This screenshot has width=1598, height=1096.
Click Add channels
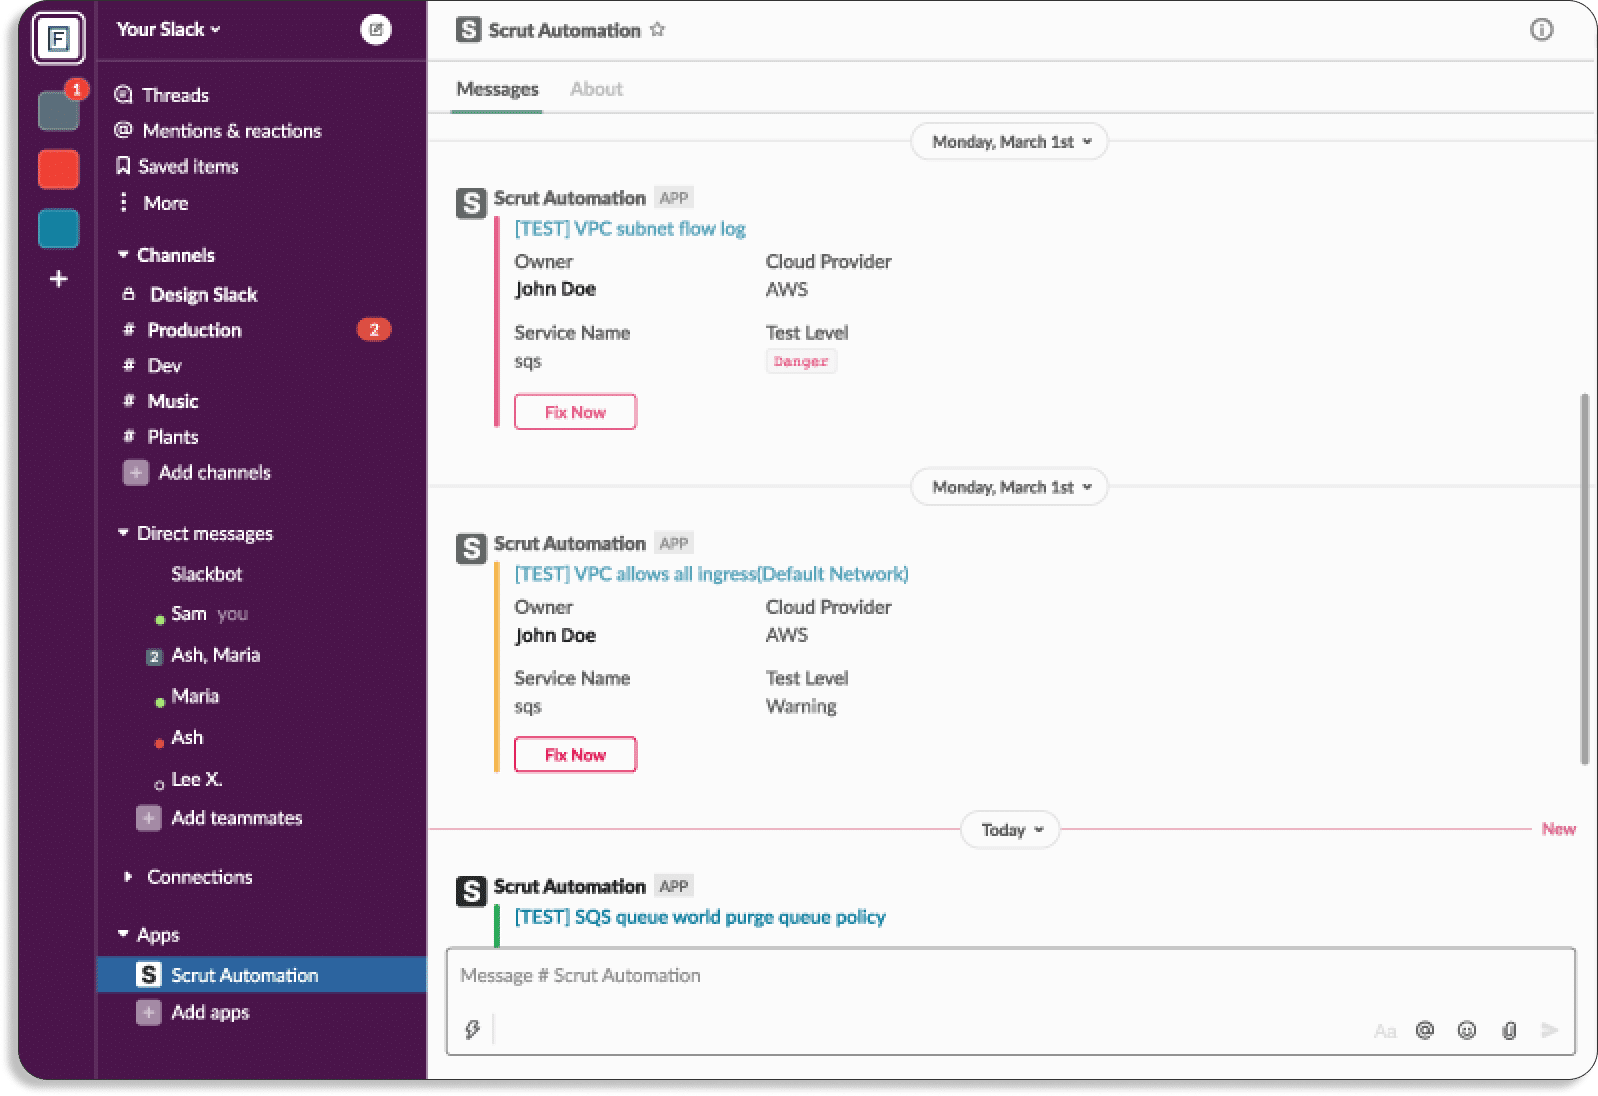(x=197, y=472)
